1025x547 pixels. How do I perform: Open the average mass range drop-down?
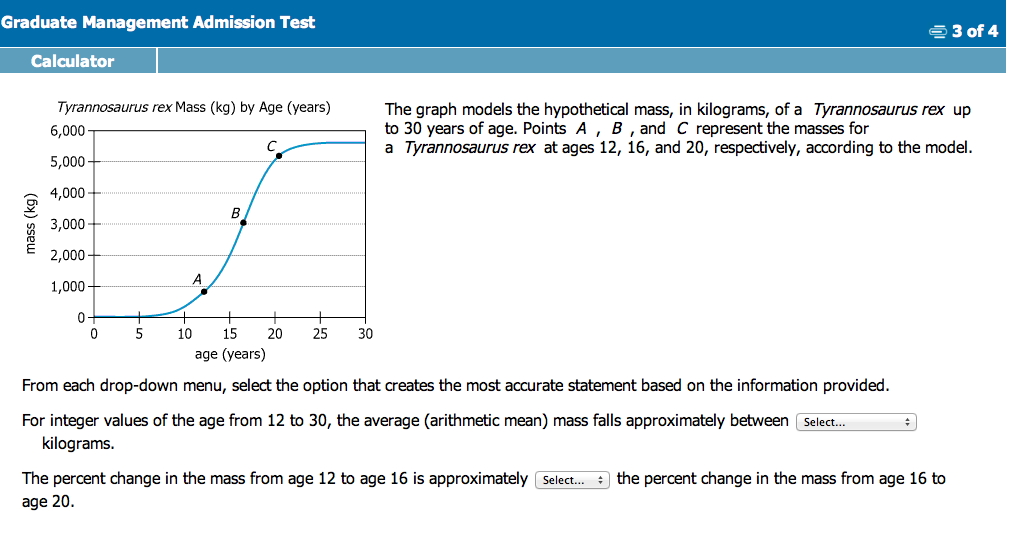(x=856, y=422)
